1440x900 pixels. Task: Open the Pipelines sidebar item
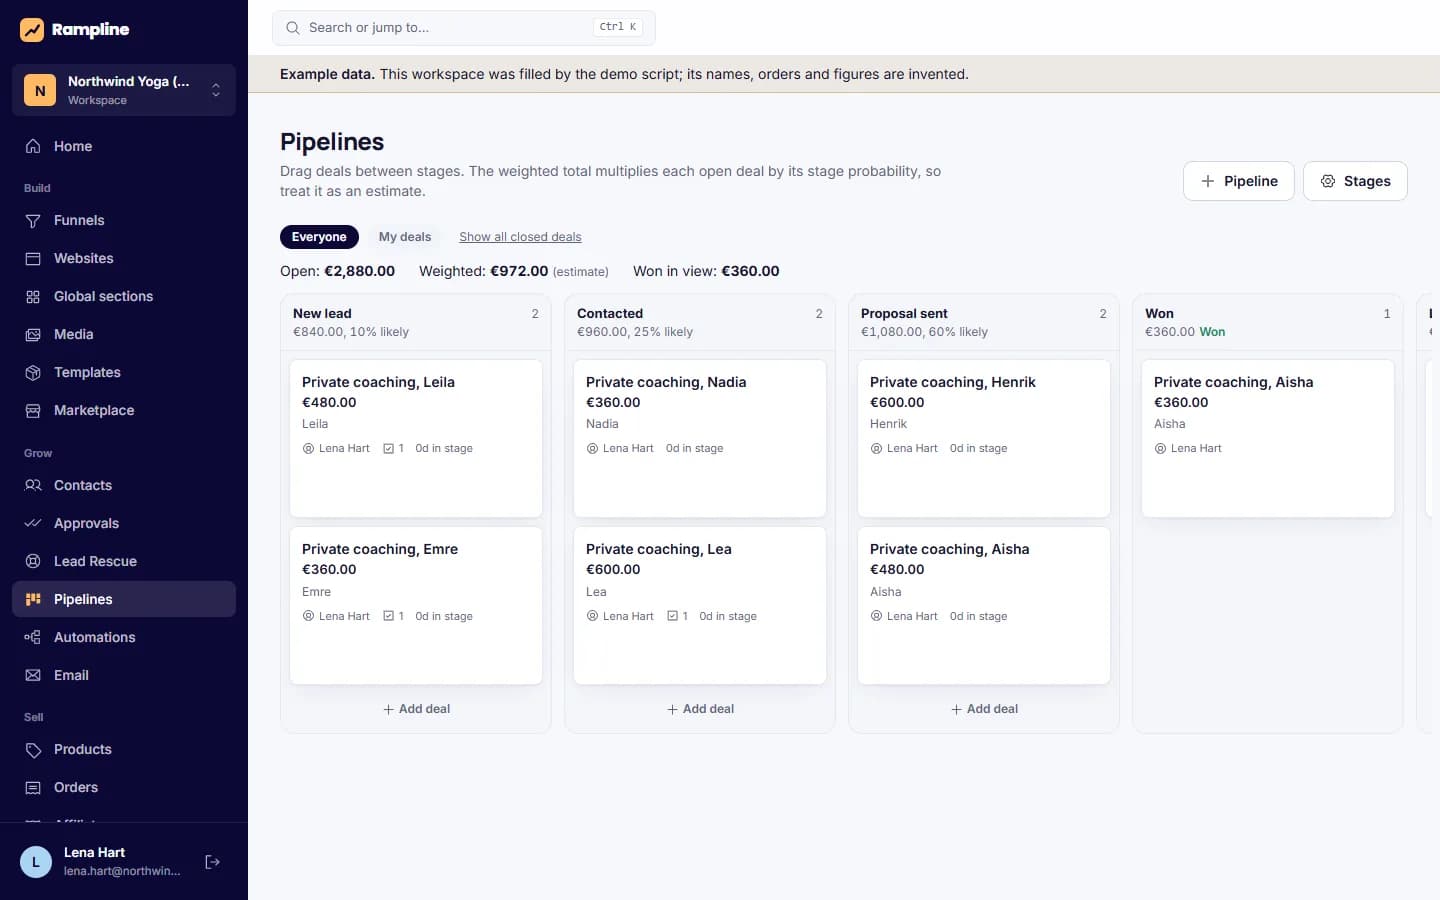click(x=124, y=599)
